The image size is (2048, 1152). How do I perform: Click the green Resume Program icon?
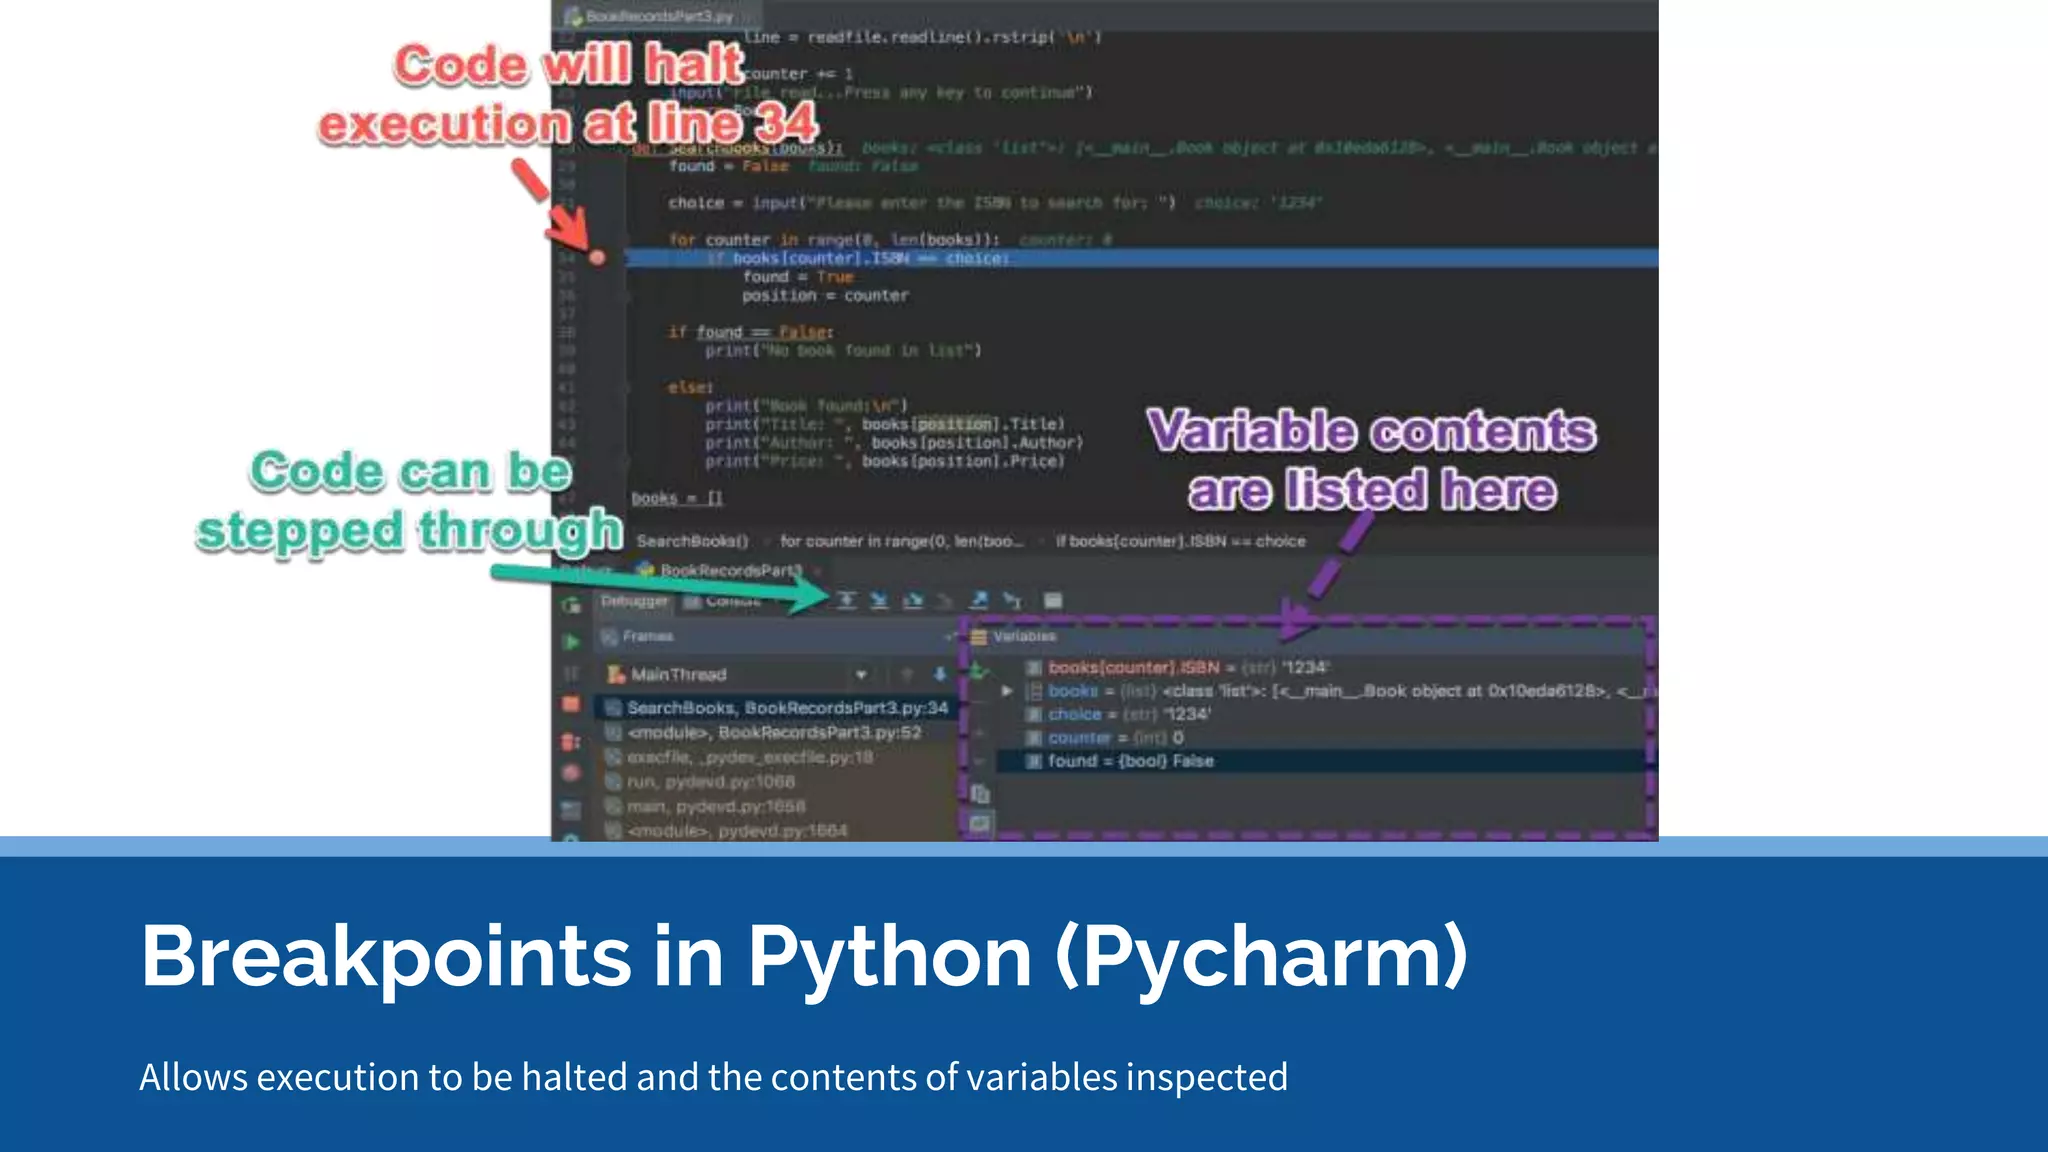(x=571, y=641)
